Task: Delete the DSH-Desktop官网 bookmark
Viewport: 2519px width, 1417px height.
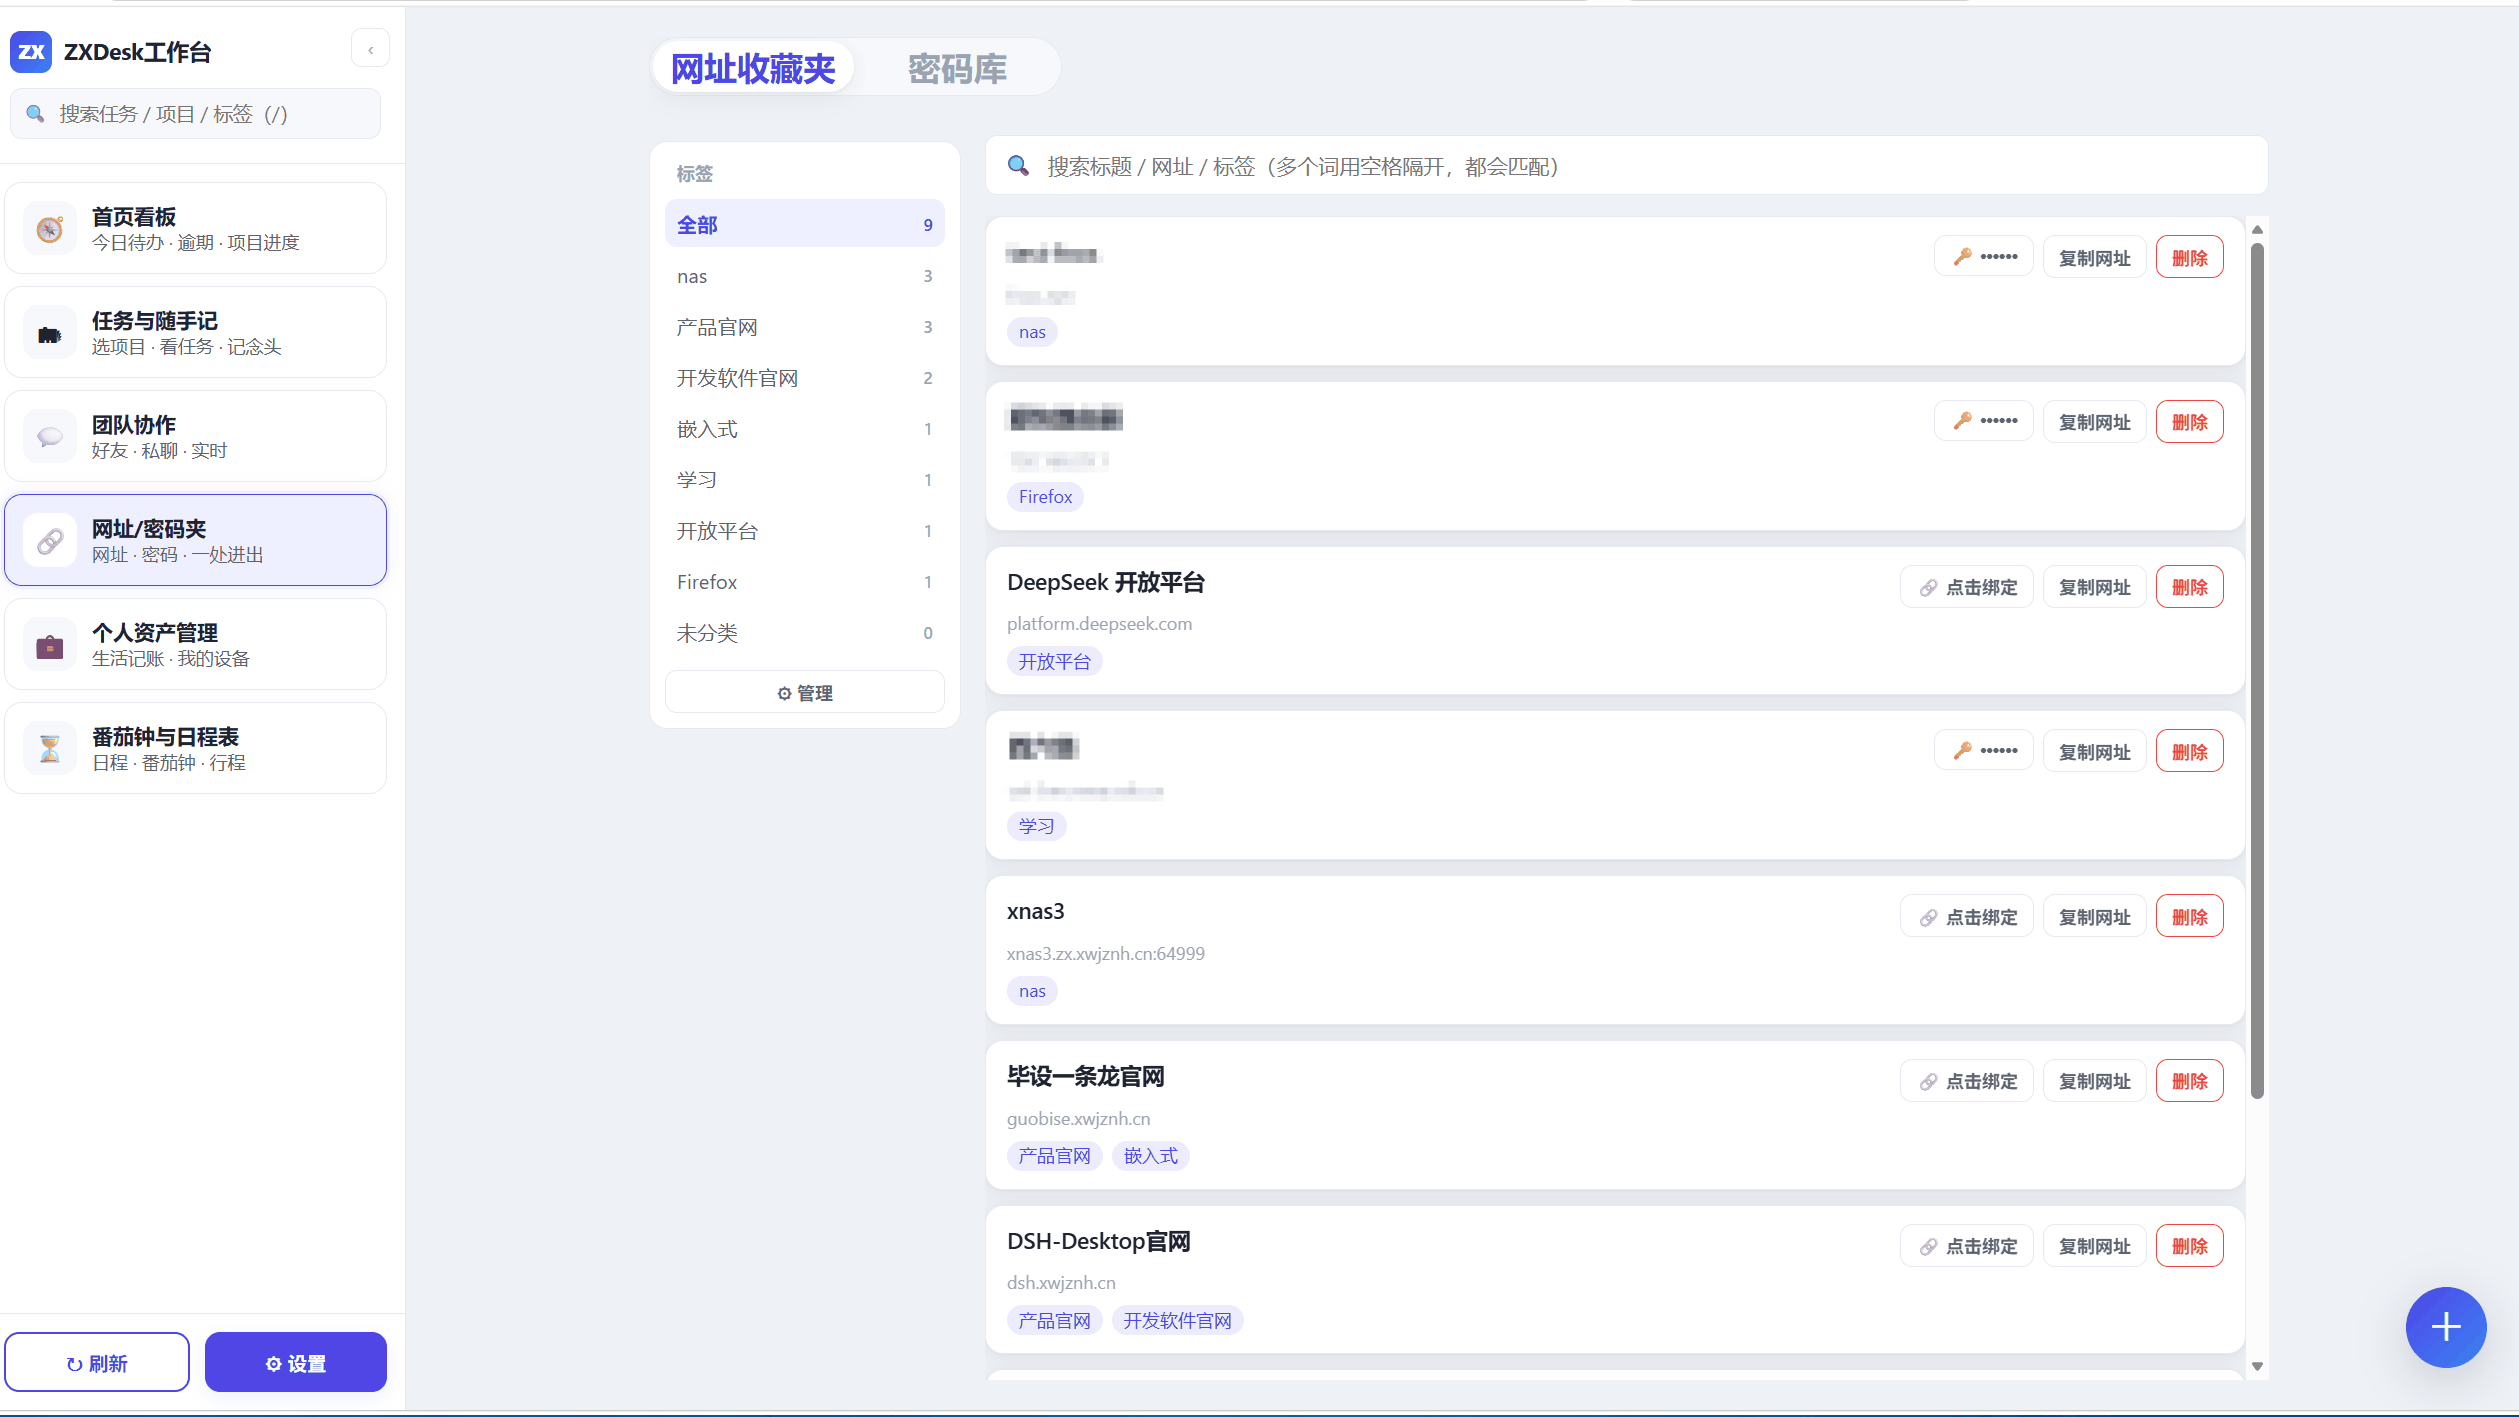Action: [x=2189, y=1246]
